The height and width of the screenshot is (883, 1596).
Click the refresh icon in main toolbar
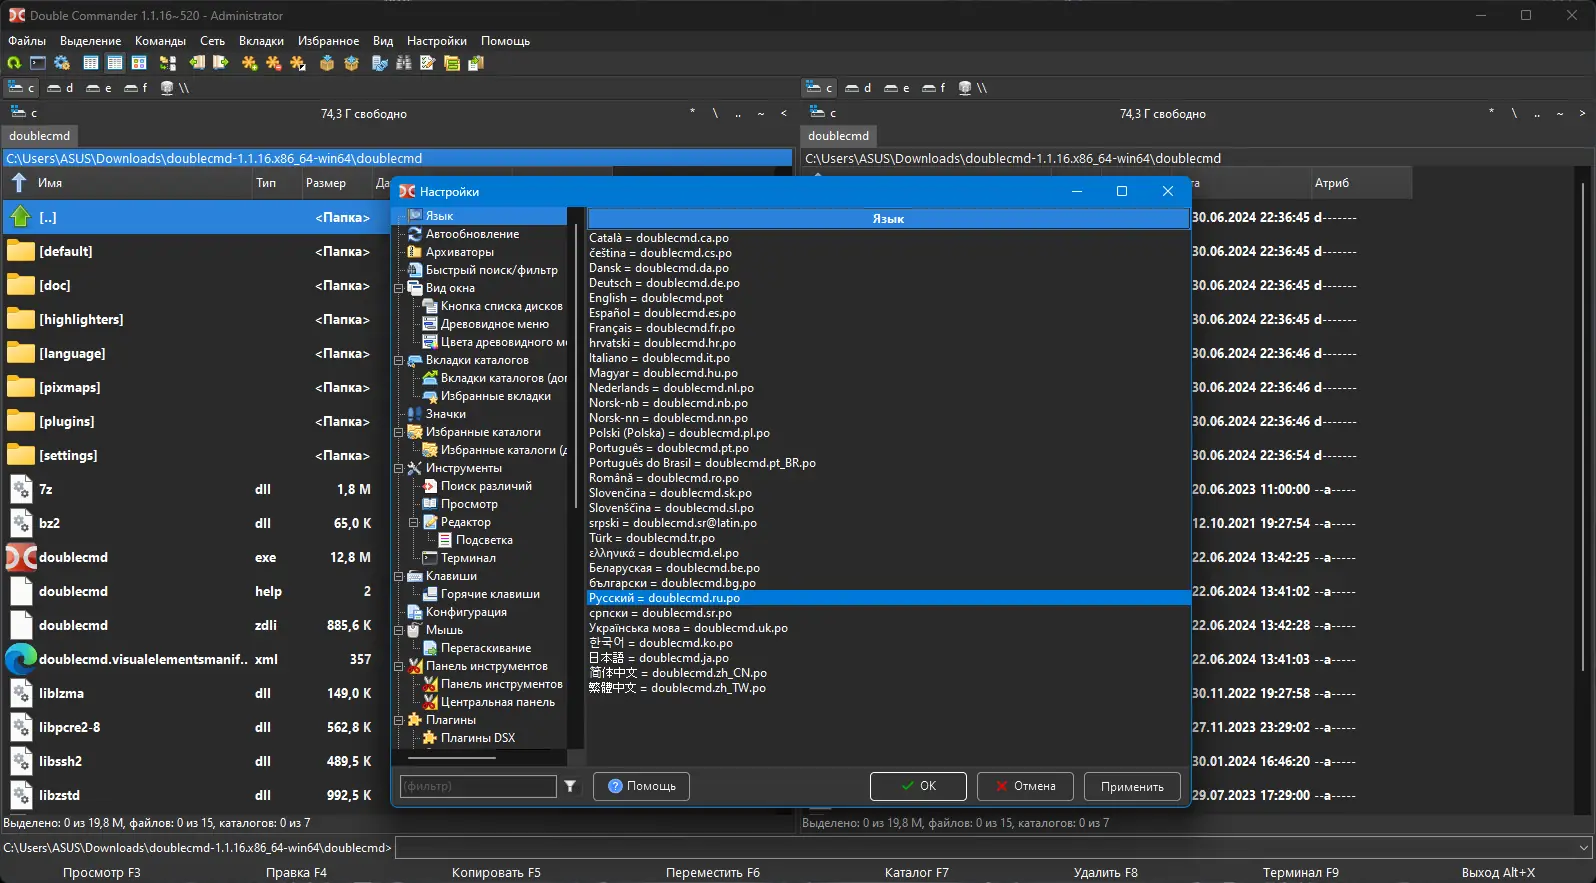[14, 63]
